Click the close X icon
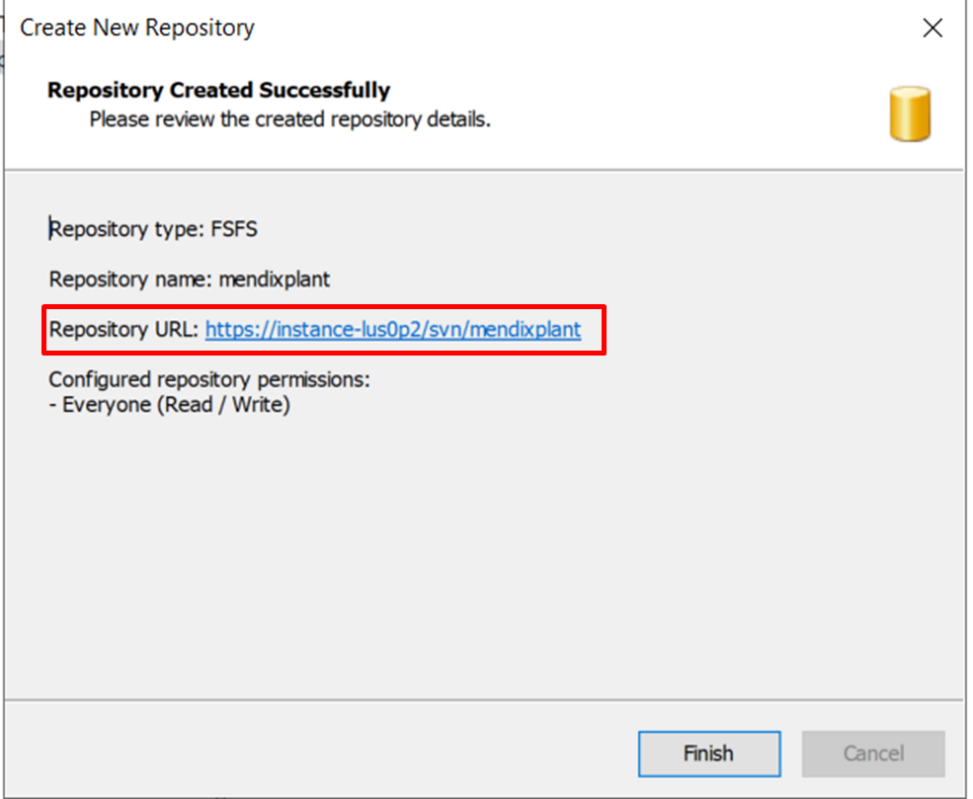The image size is (973, 799). (x=932, y=28)
